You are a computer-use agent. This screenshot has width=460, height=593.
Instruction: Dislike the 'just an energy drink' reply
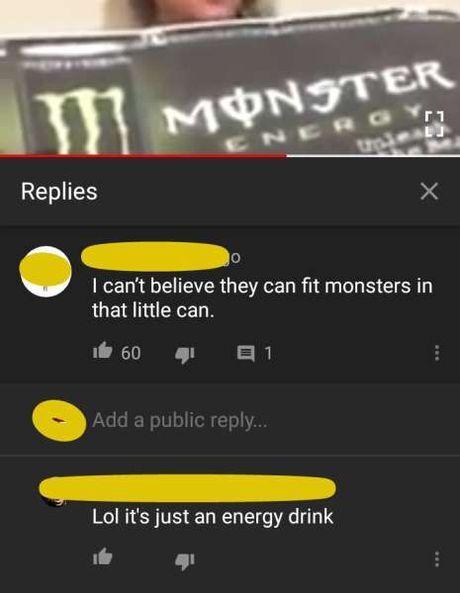(x=185, y=561)
